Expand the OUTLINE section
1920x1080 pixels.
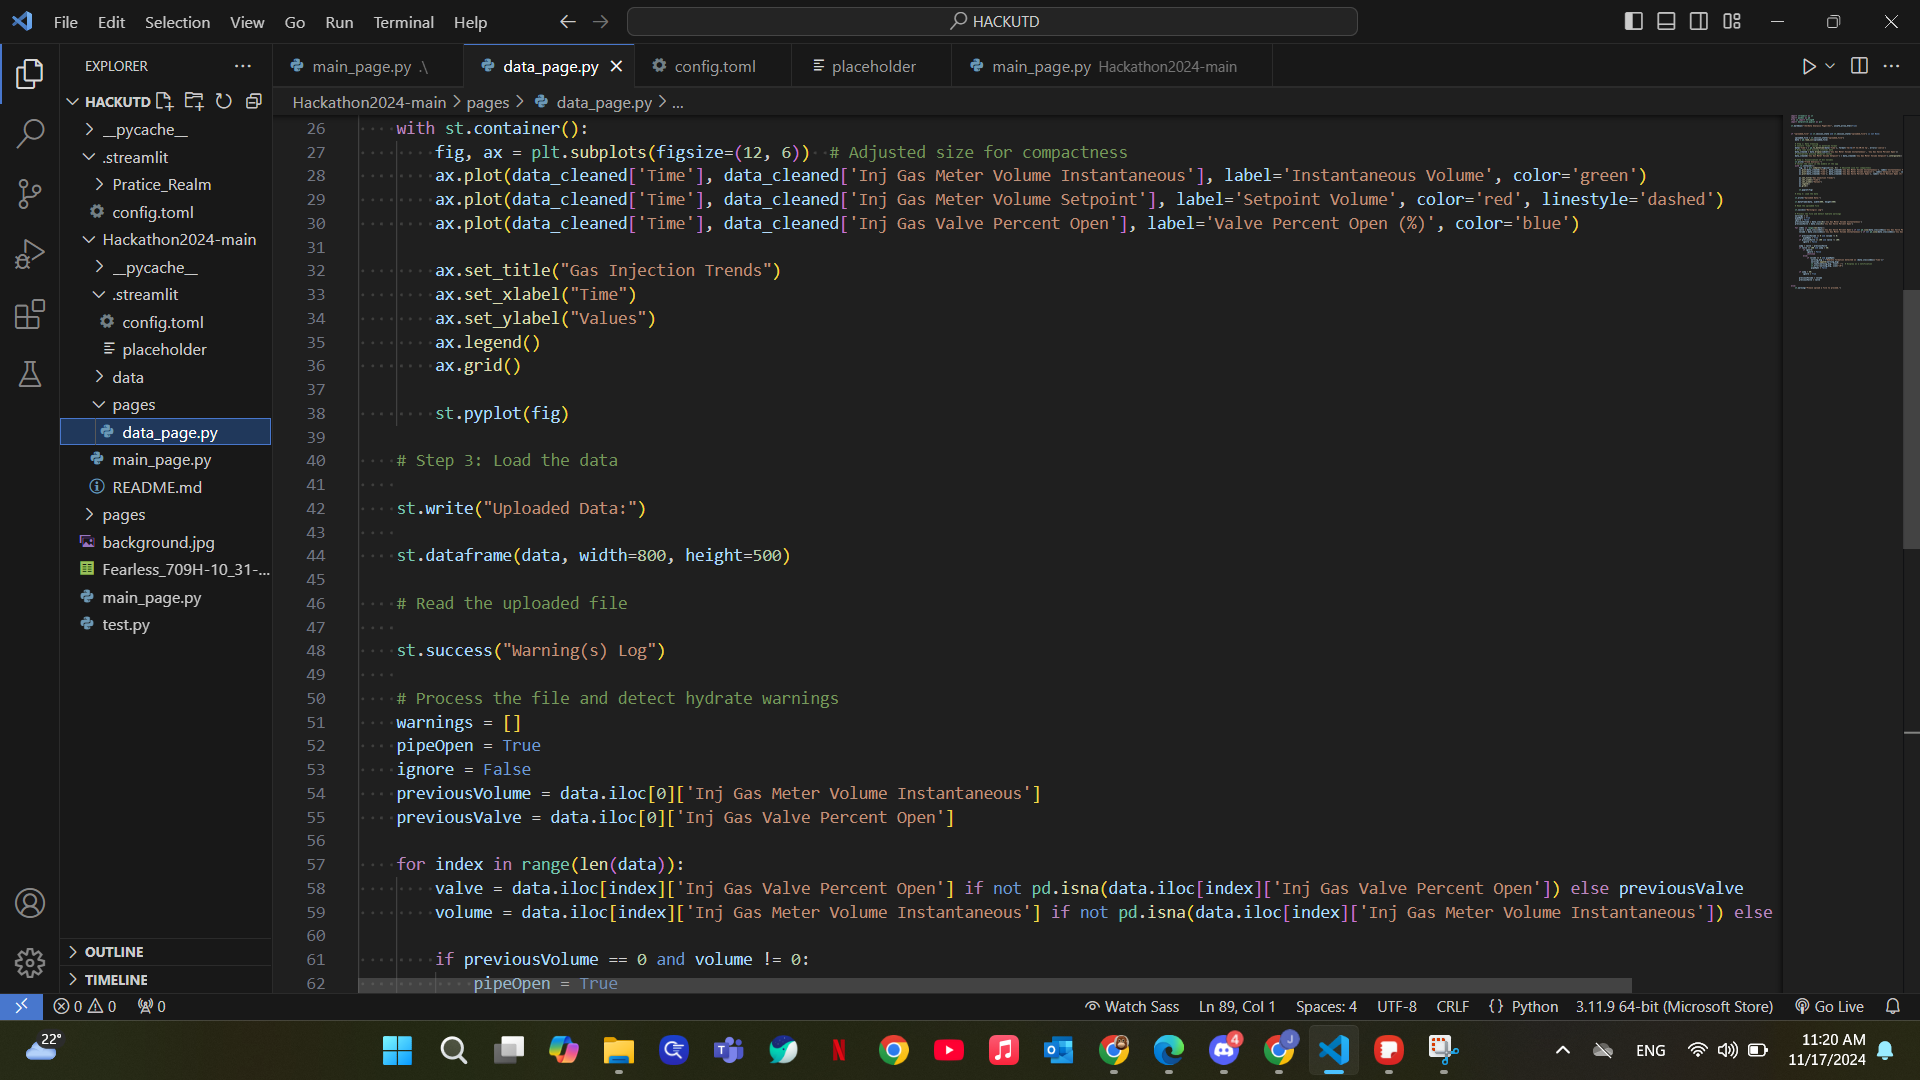pos(114,952)
